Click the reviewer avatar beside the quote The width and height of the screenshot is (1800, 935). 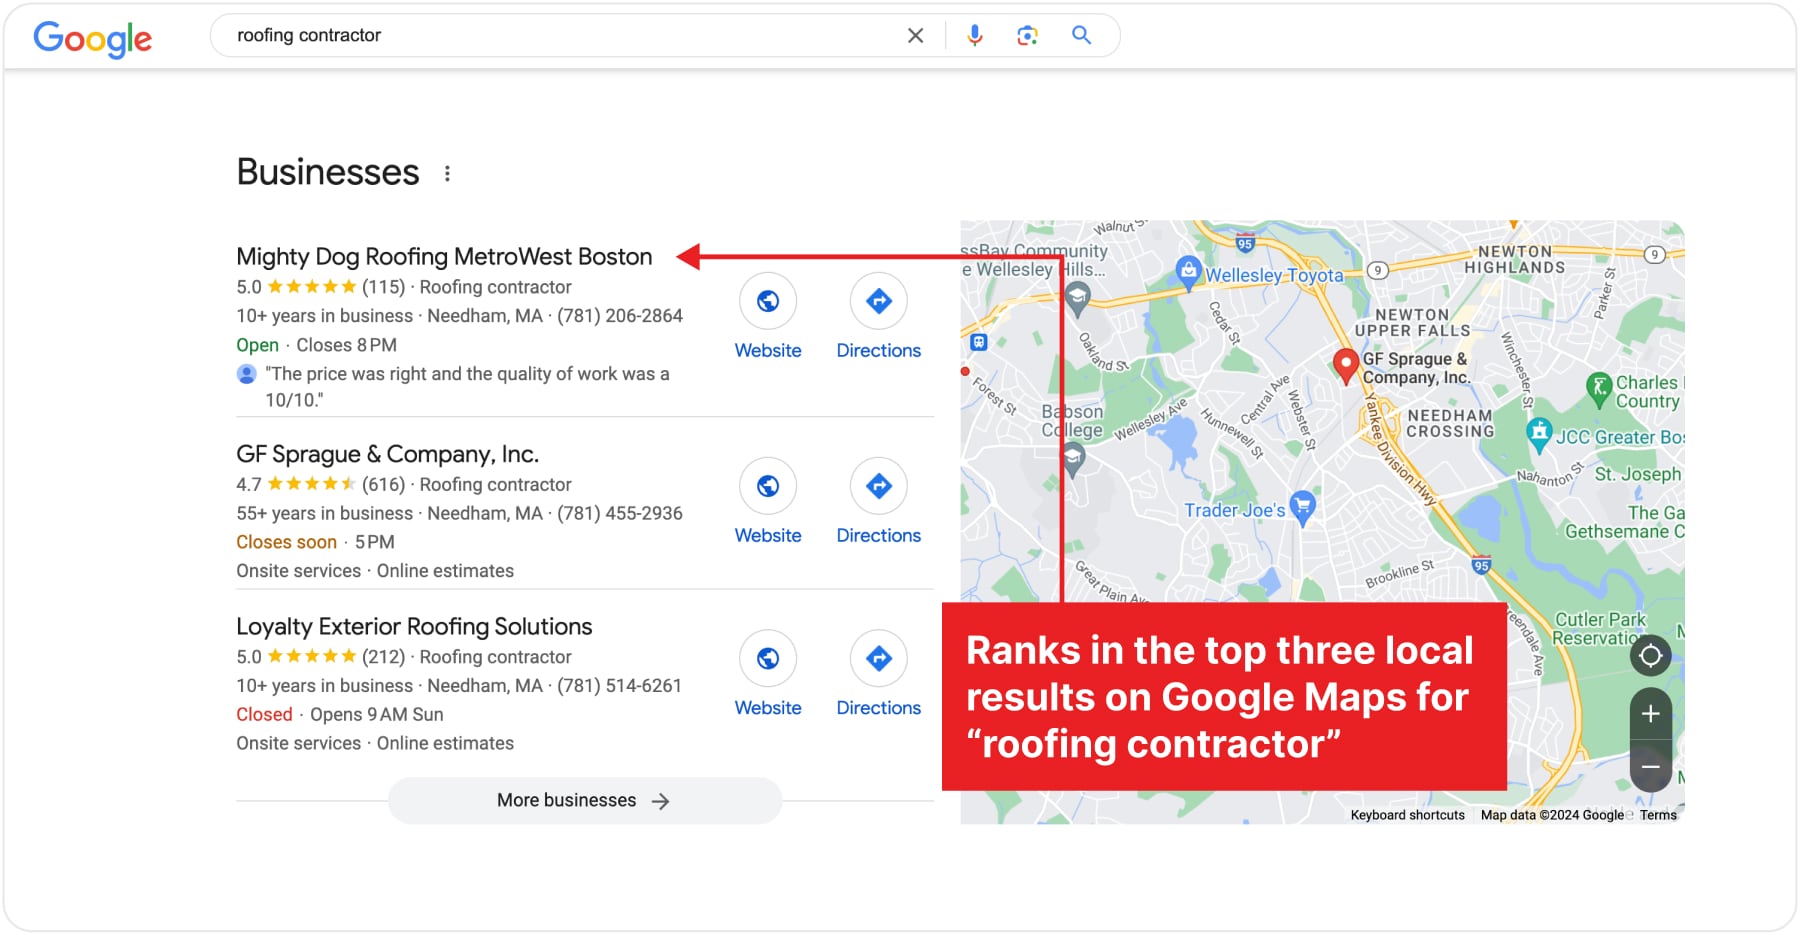(246, 374)
